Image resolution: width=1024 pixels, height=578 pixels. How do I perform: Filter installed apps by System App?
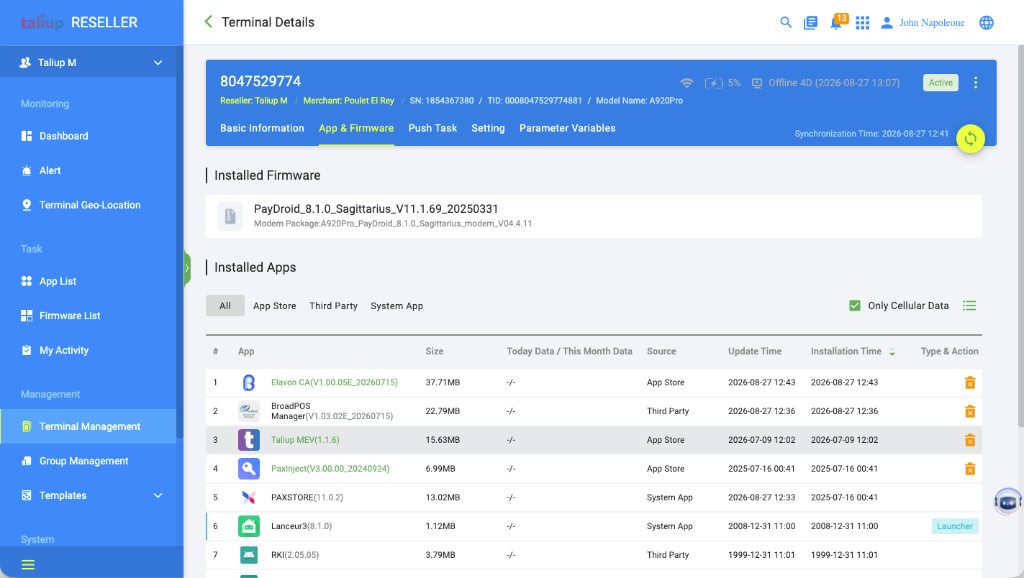tap(396, 306)
